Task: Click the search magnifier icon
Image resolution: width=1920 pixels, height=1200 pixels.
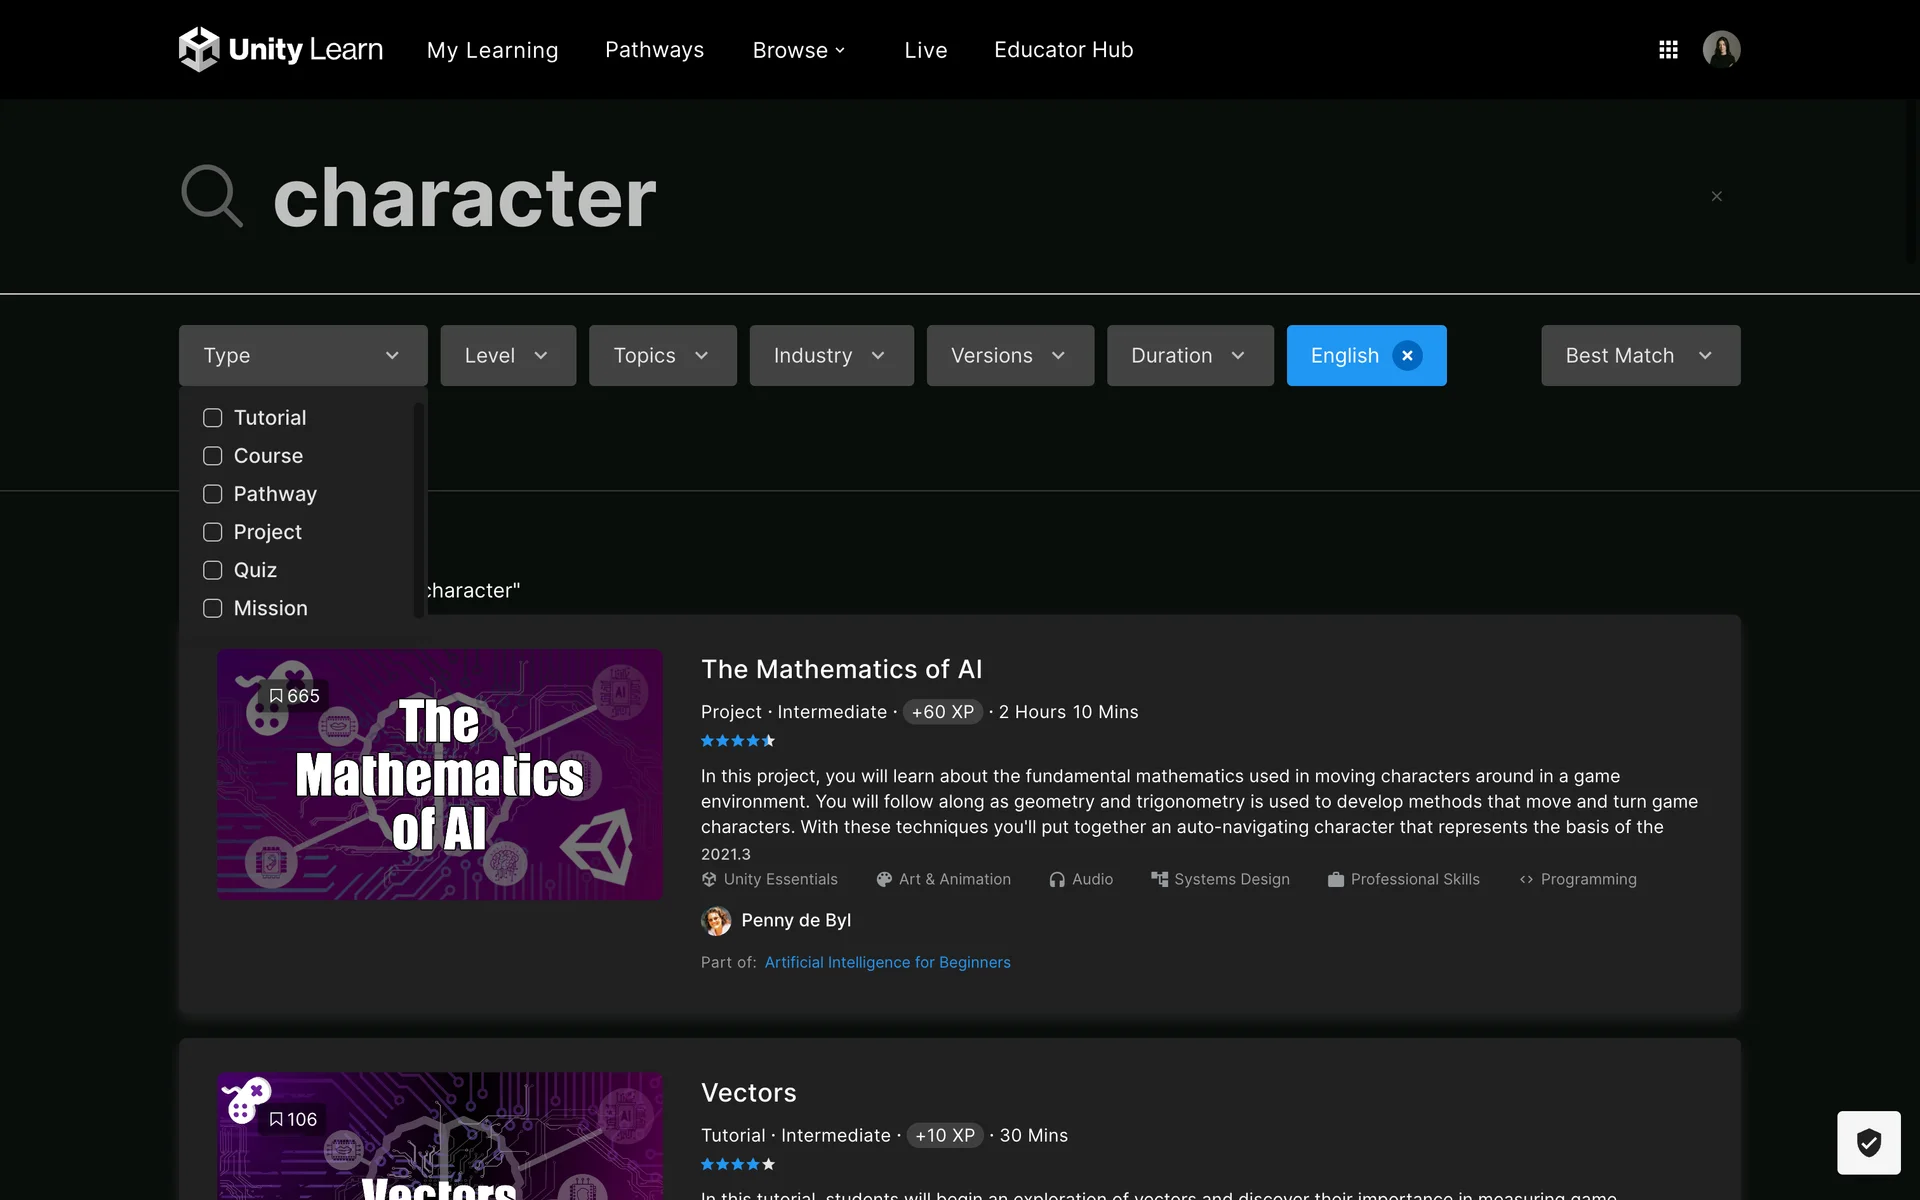Action: coord(212,196)
